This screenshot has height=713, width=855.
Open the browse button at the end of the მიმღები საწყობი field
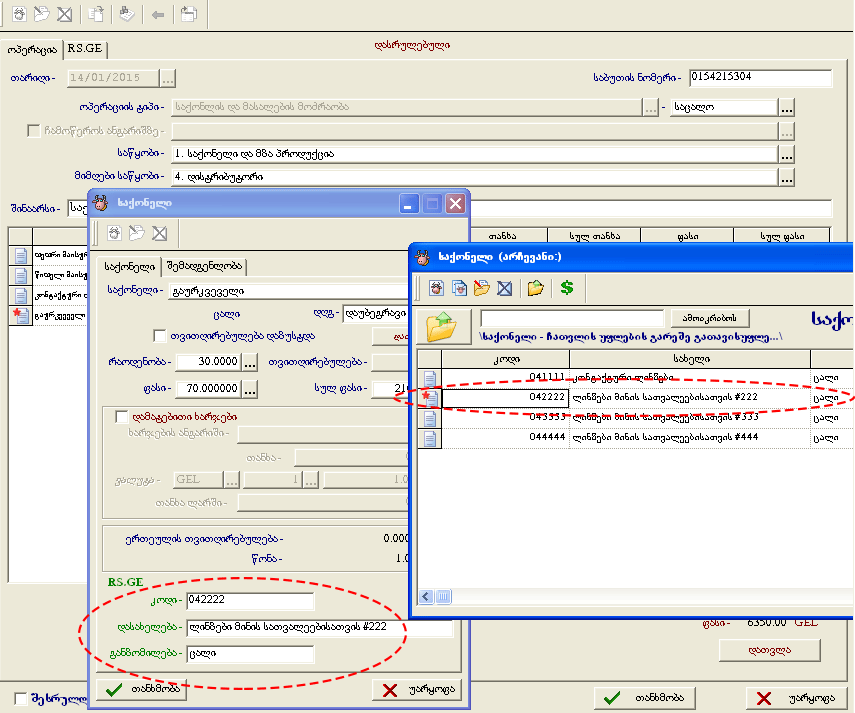(786, 177)
